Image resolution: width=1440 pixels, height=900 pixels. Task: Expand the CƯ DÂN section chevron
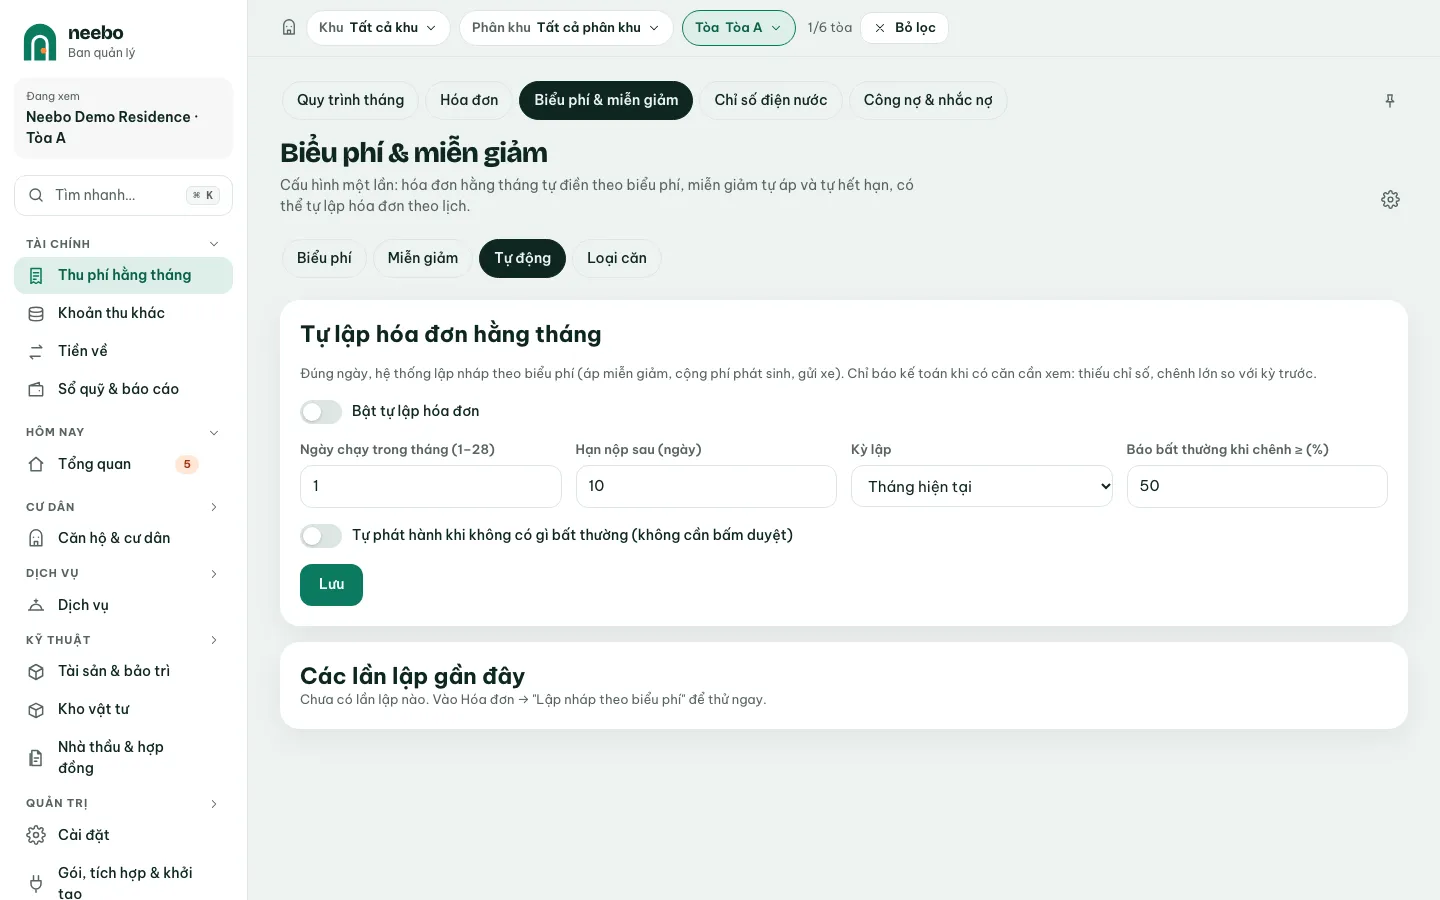point(213,507)
